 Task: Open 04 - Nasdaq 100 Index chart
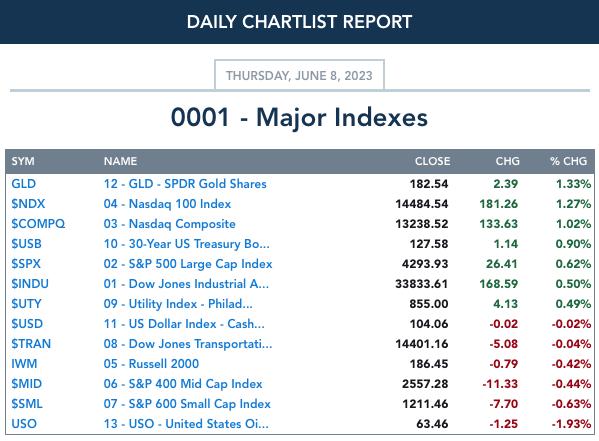pos(167,204)
